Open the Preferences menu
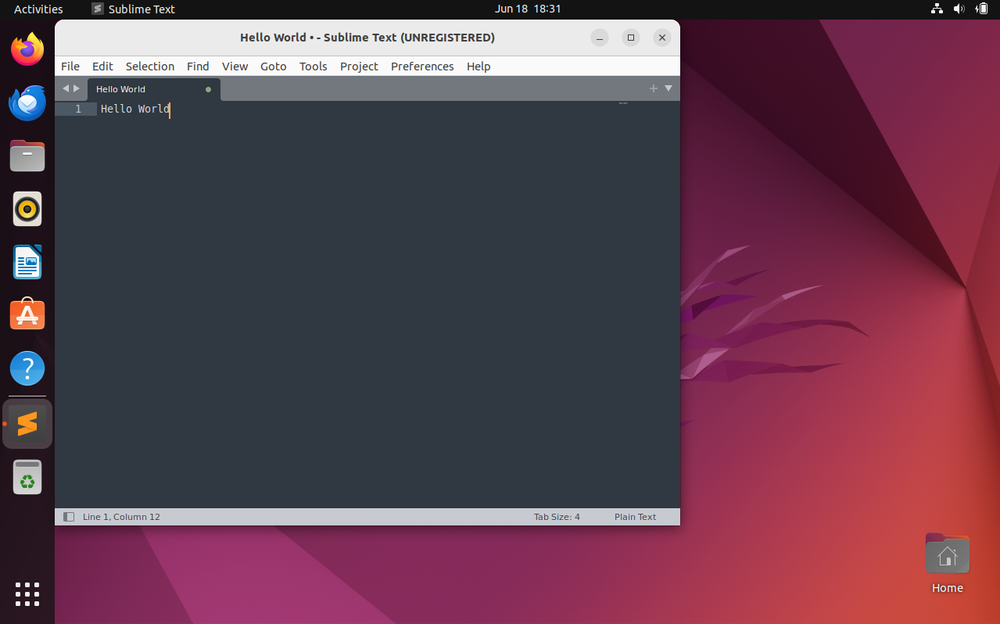1000x624 pixels. [422, 66]
